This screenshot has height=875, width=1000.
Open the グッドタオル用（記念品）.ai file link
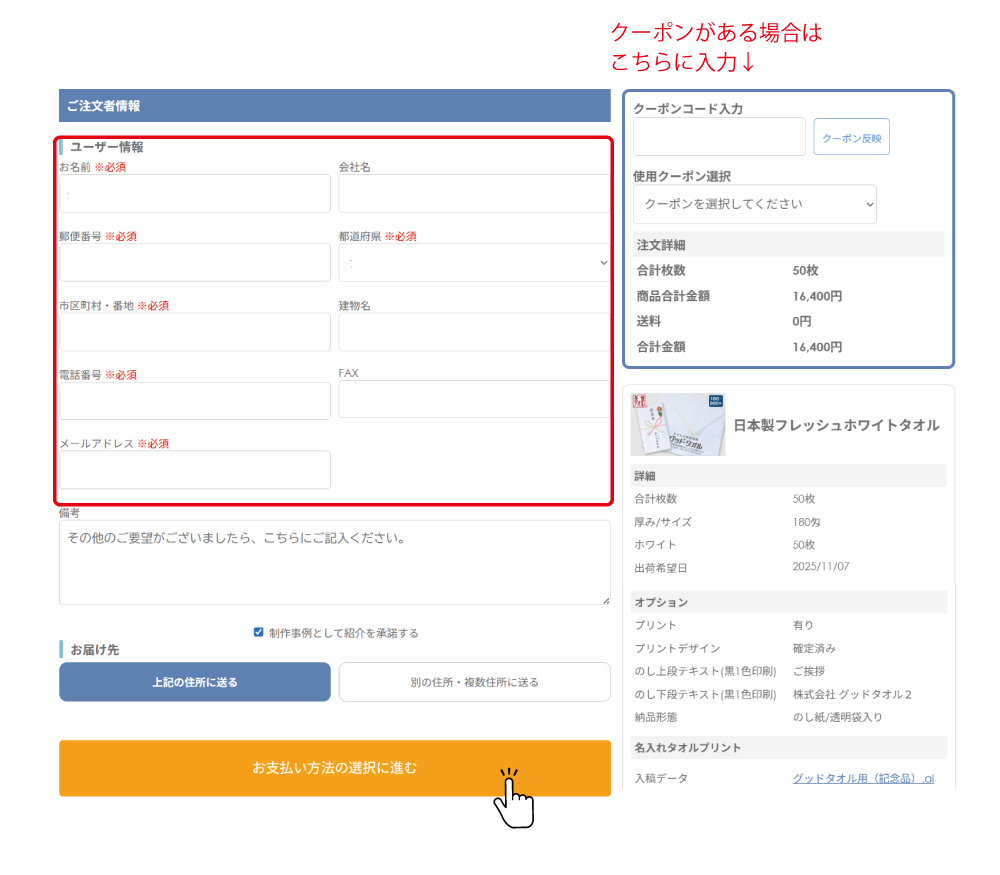(862, 778)
